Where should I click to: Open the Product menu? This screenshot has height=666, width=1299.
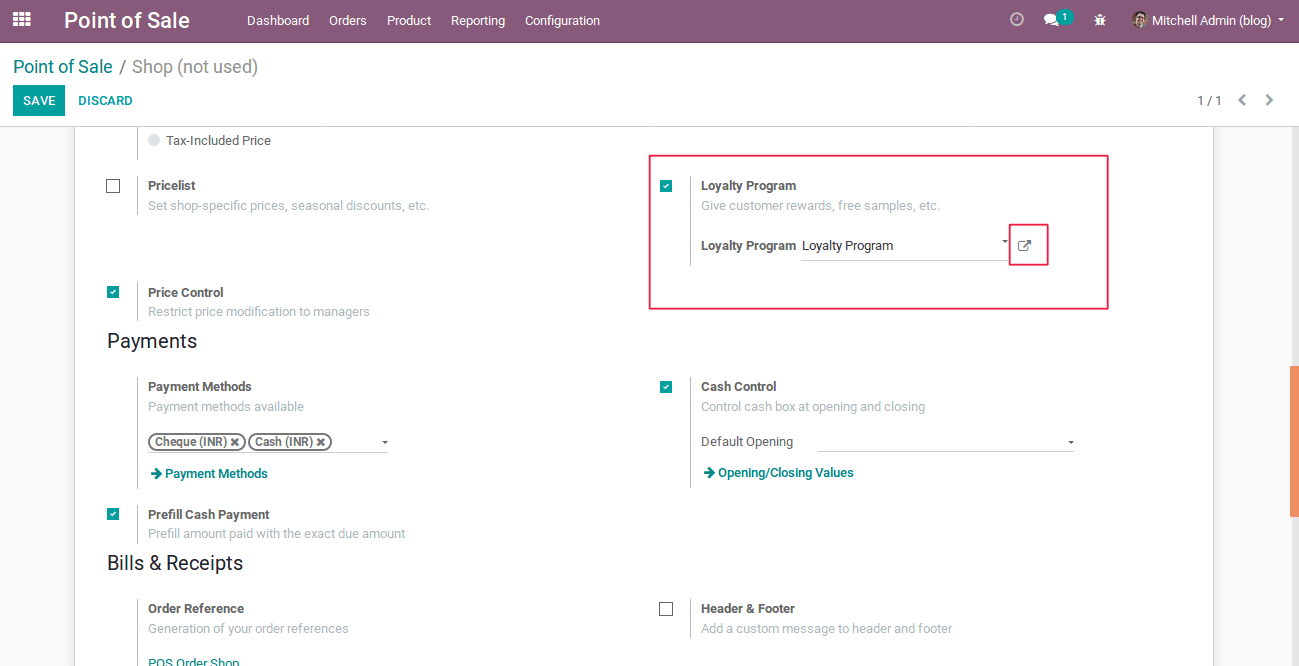(x=409, y=20)
